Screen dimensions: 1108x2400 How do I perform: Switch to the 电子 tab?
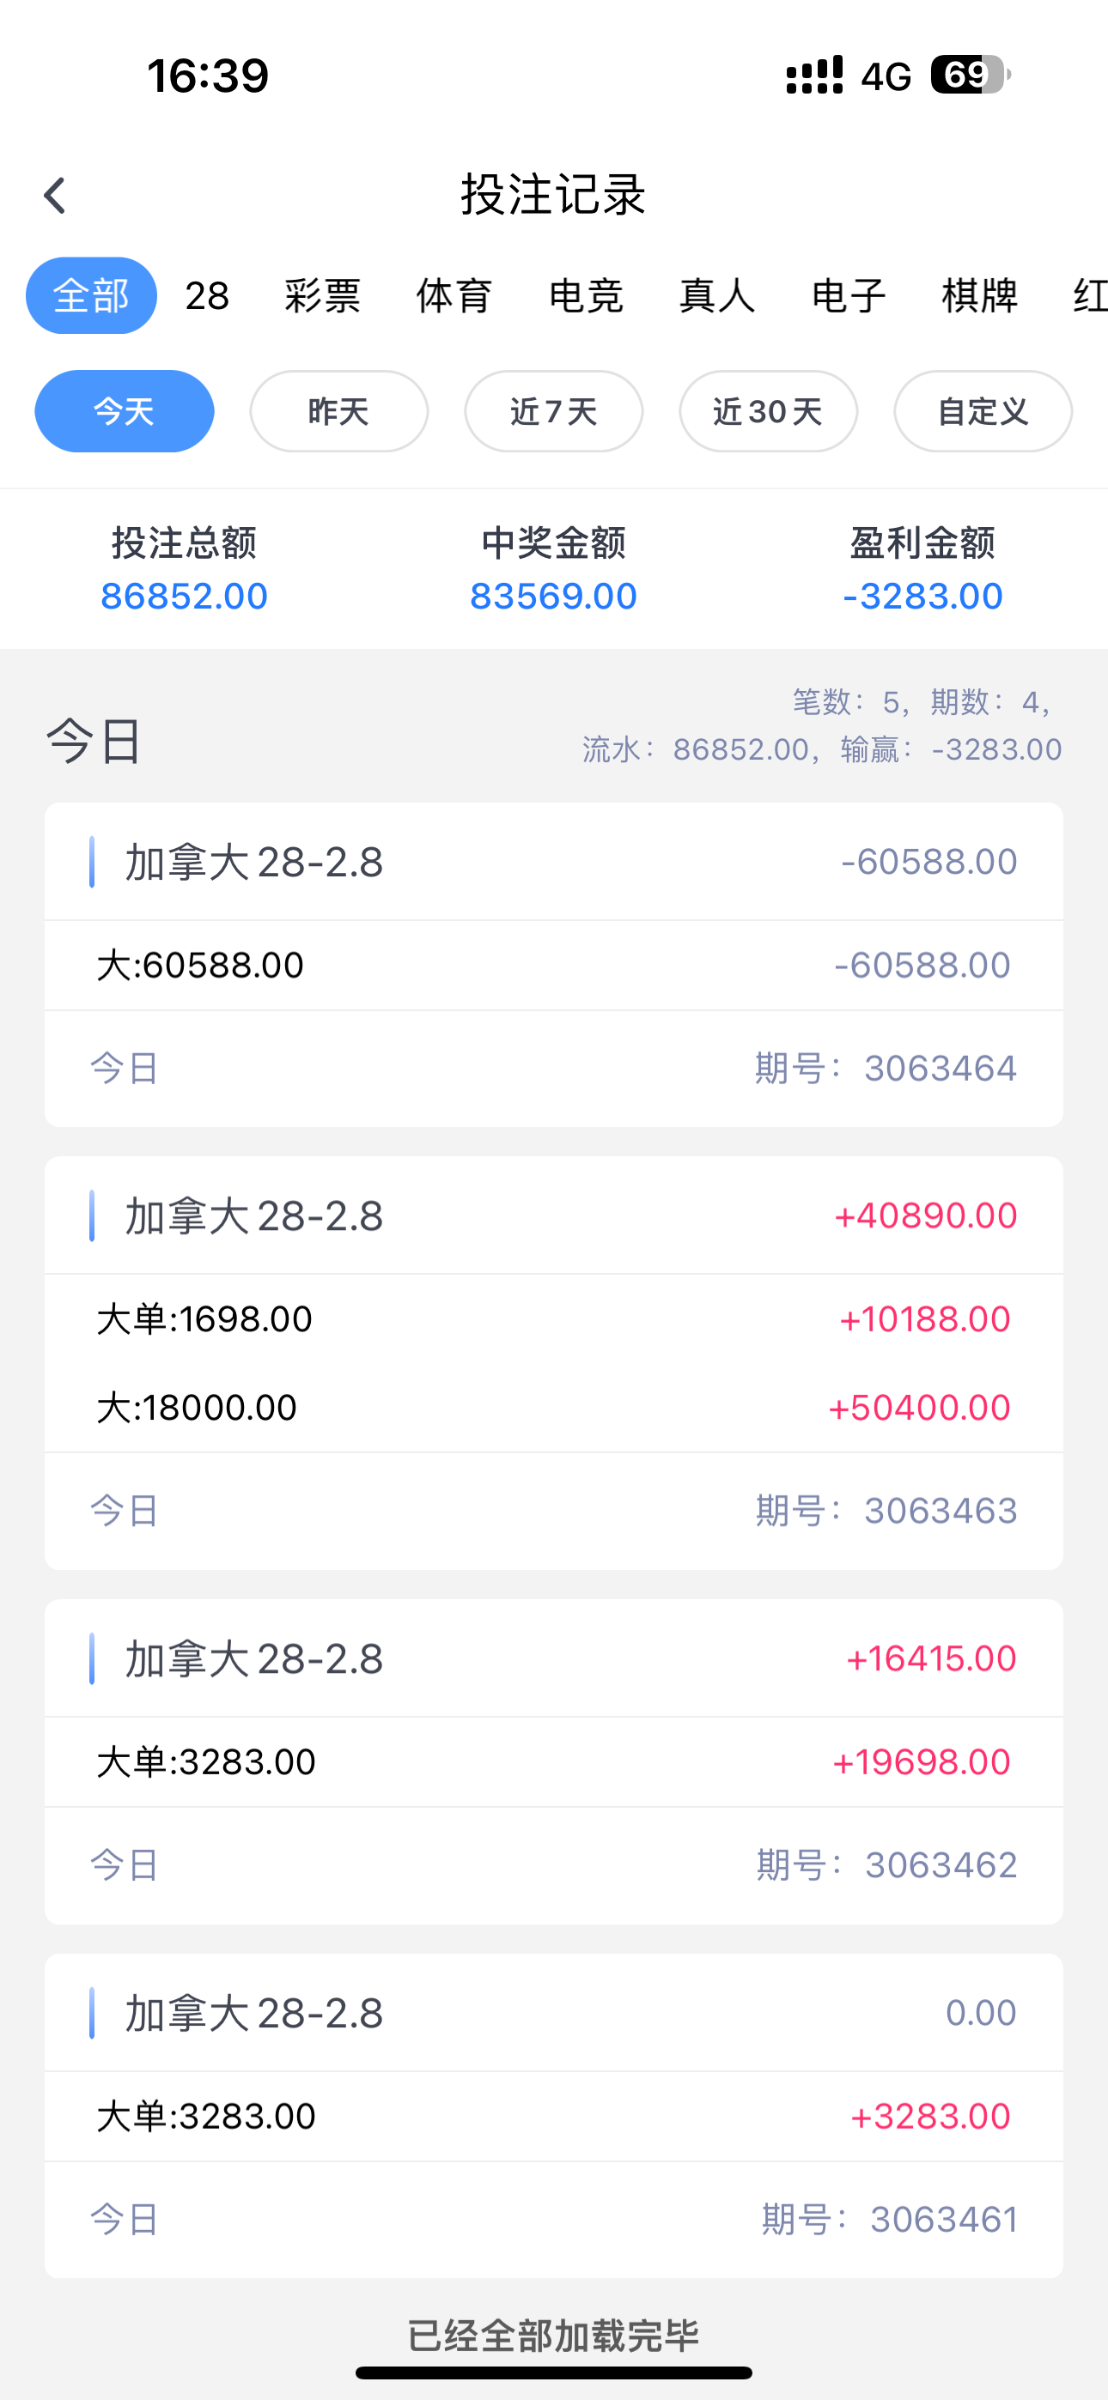[x=848, y=296]
